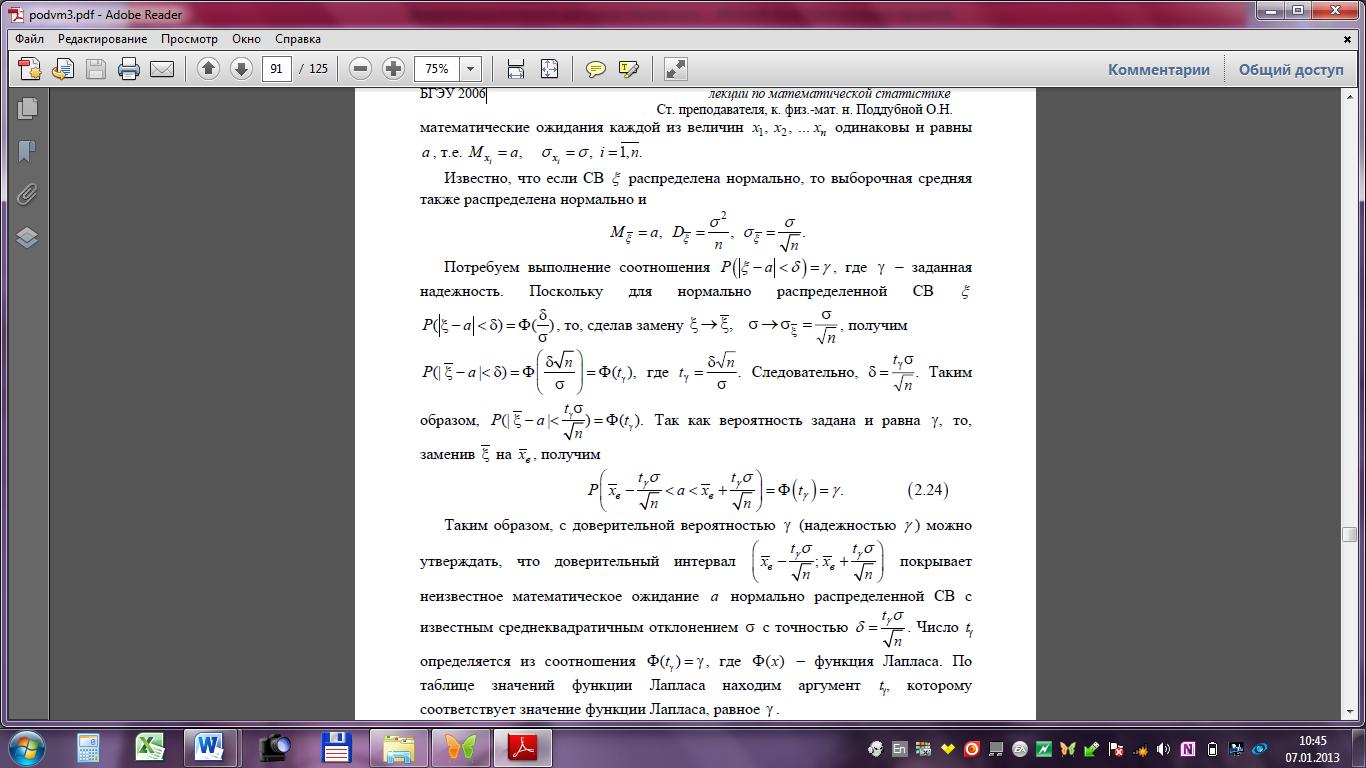Click the equation number (2.24)
The width and height of the screenshot is (1366, 768).
coord(926,491)
